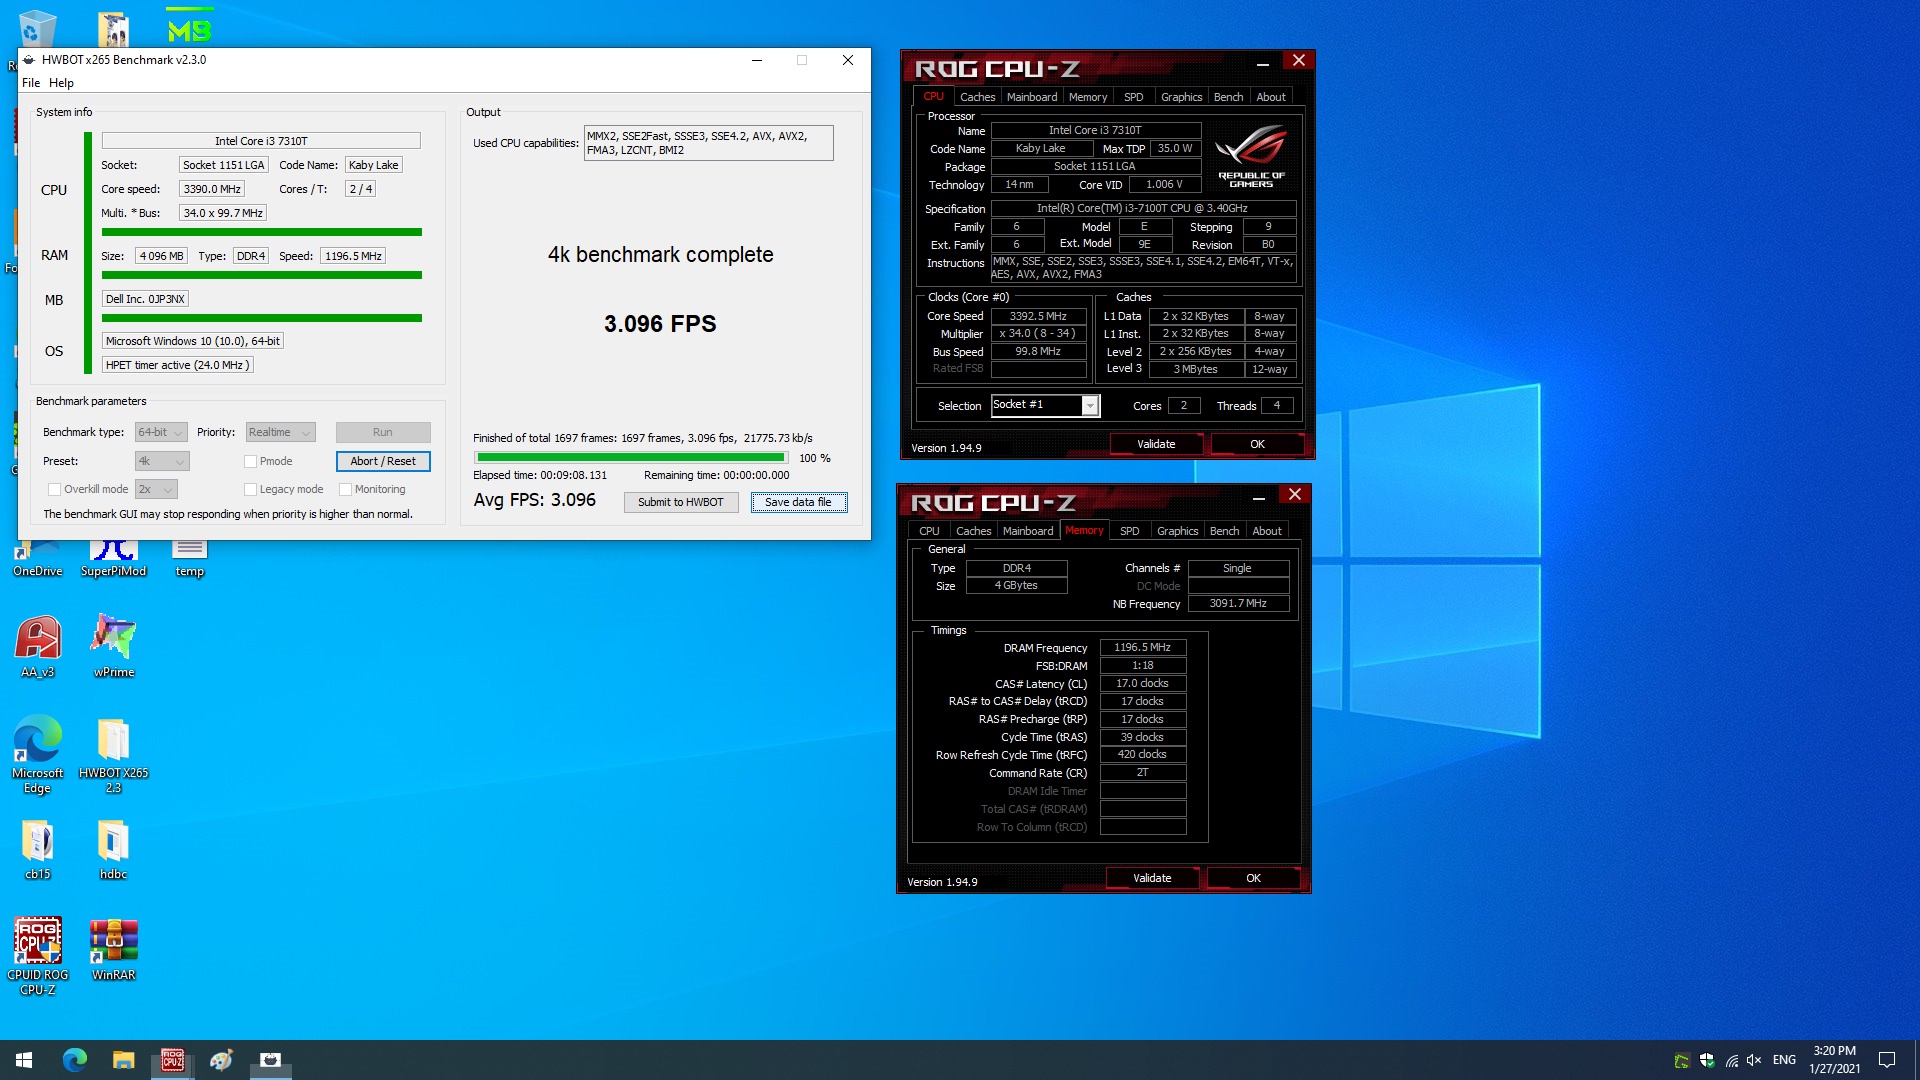Switch to SPD tab in bottom CPU-Z

1130,531
